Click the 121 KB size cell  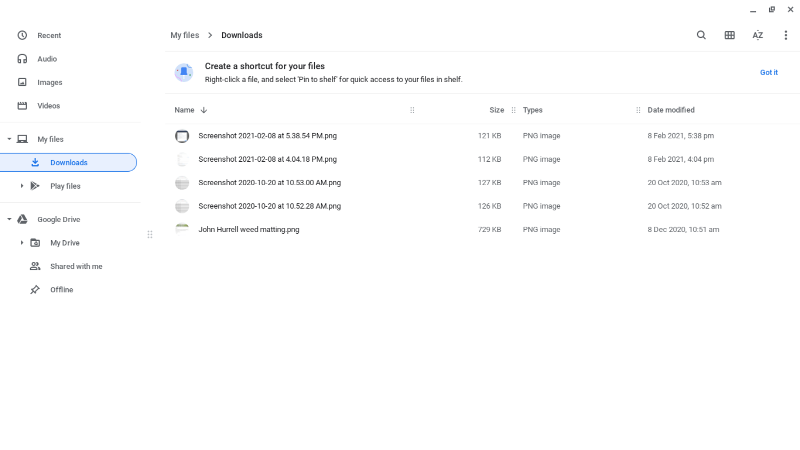coord(489,136)
